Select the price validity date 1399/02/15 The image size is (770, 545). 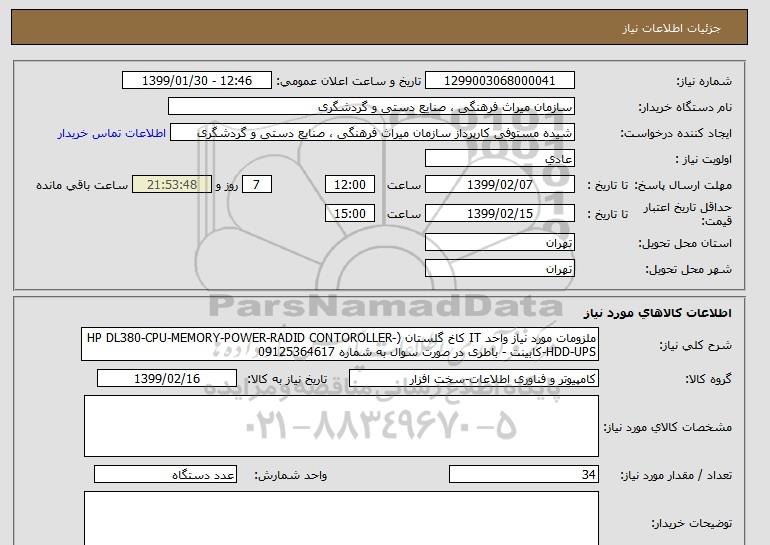pyautogui.click(x=499, y=214)
